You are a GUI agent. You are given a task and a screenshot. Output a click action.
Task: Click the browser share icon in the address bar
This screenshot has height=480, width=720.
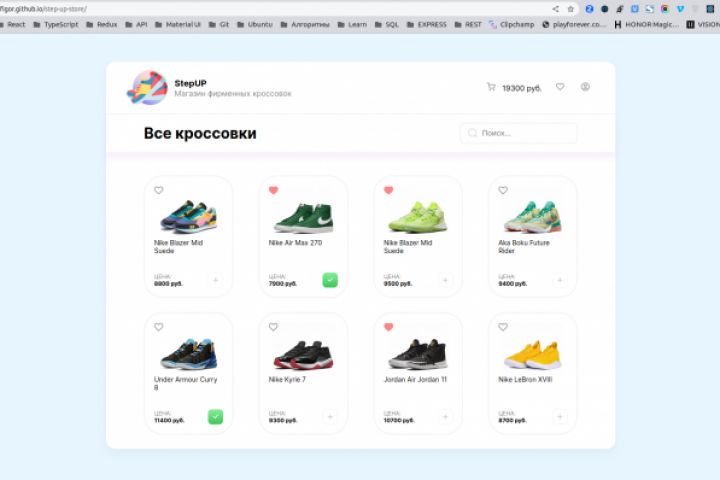pos(556,9)
